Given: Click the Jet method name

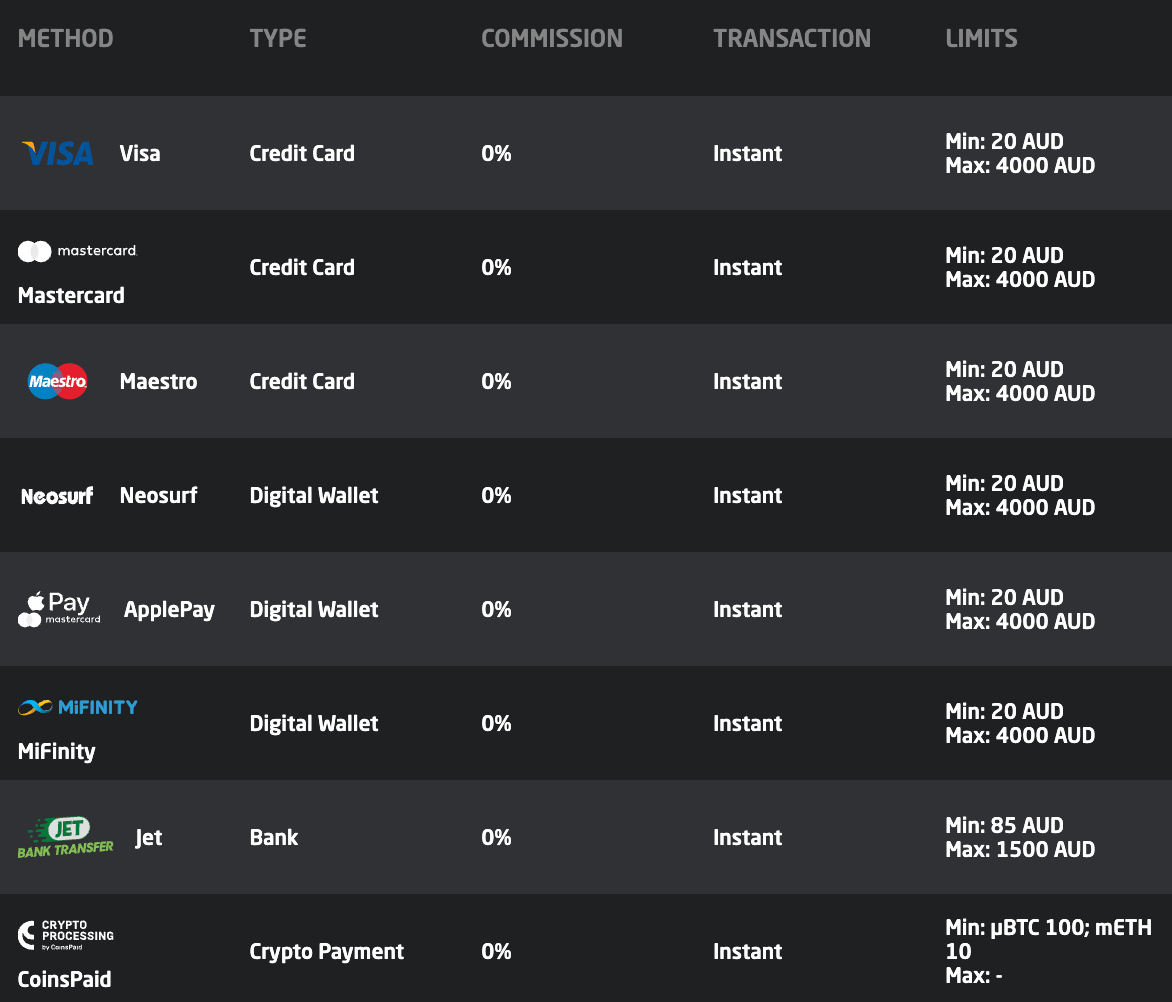Looking at the screenshot, I should tap(149, 838).
